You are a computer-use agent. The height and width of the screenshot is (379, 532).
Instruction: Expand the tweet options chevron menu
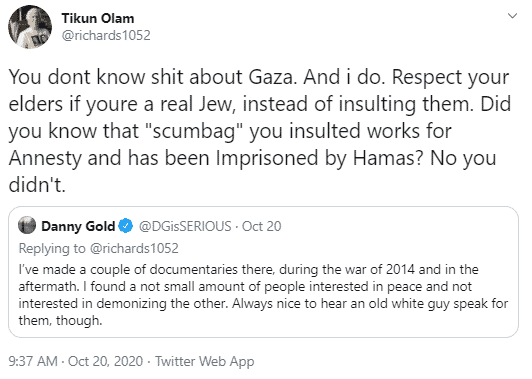pos(512,16)
